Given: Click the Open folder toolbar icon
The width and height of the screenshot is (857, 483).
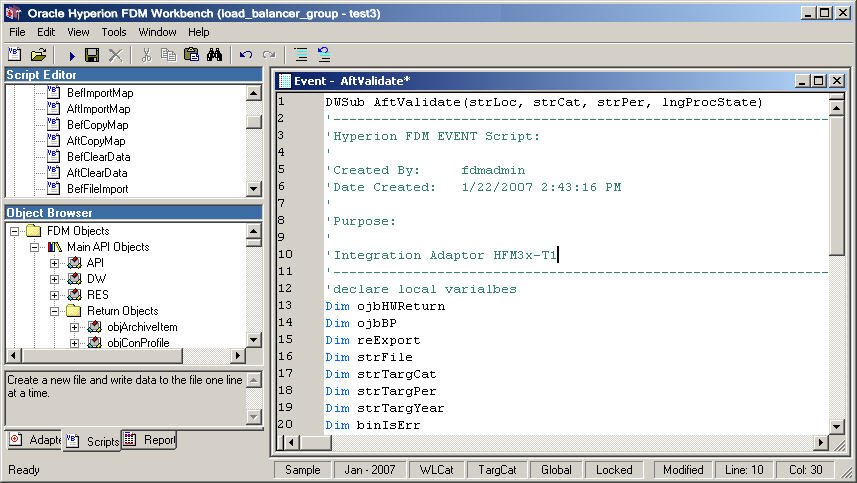Looking at the screenshot, I should (x=38, y=54).
